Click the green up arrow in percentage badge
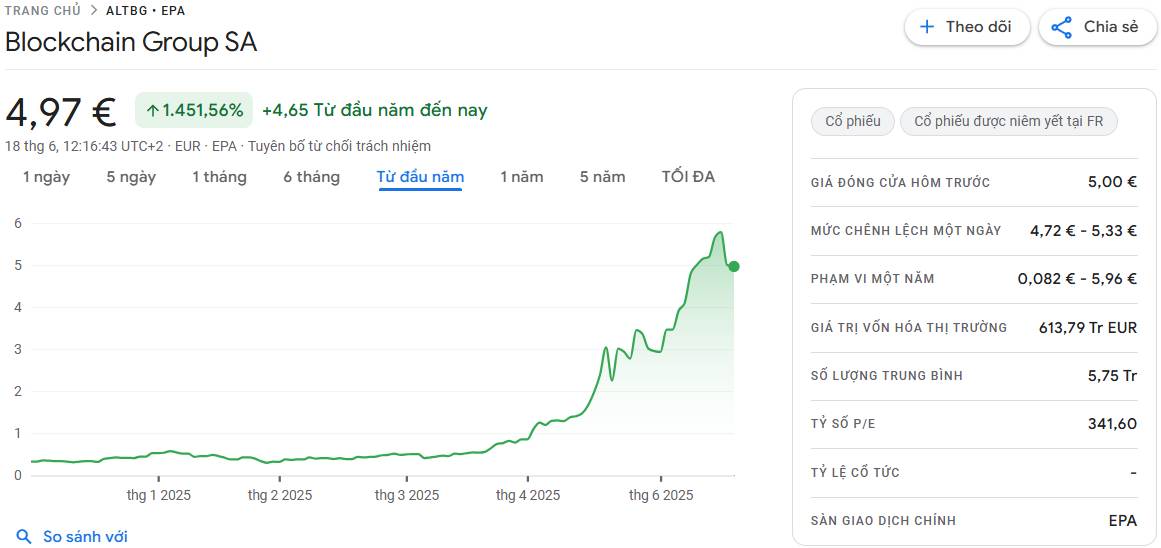Viewport: 1161px width, 548px height. pos(153,111)
